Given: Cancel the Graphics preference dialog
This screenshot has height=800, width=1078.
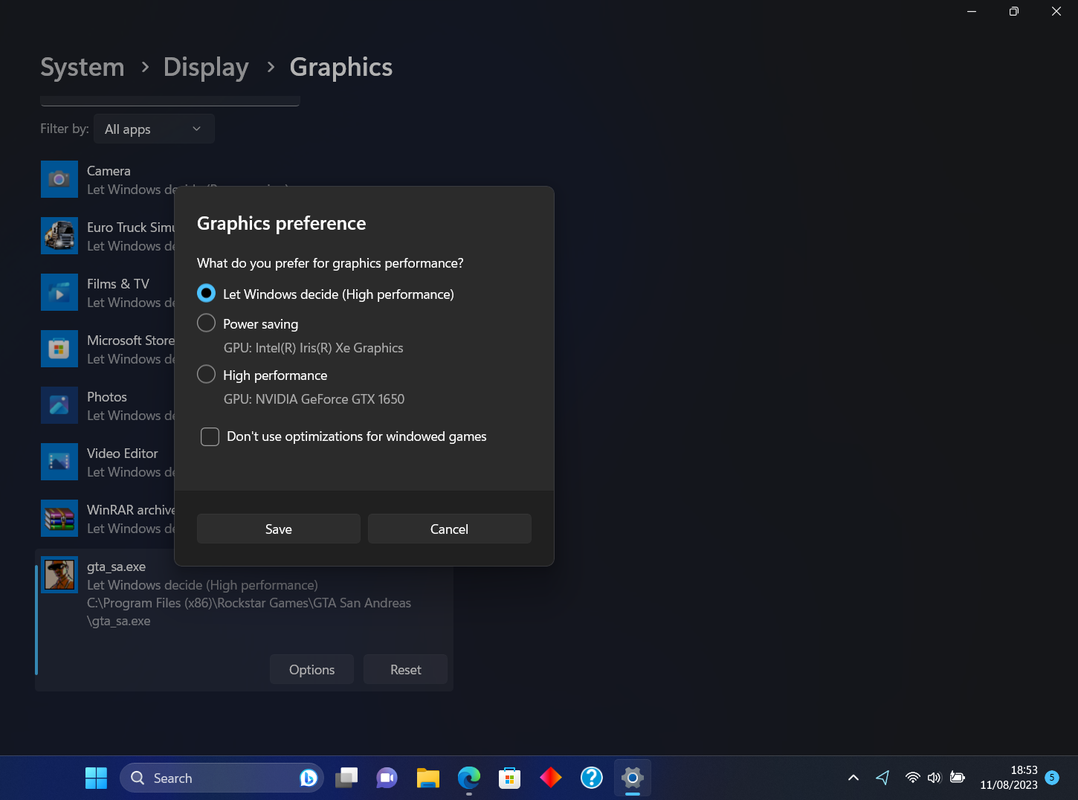Looking at the screenshot, I should (449, 529).
